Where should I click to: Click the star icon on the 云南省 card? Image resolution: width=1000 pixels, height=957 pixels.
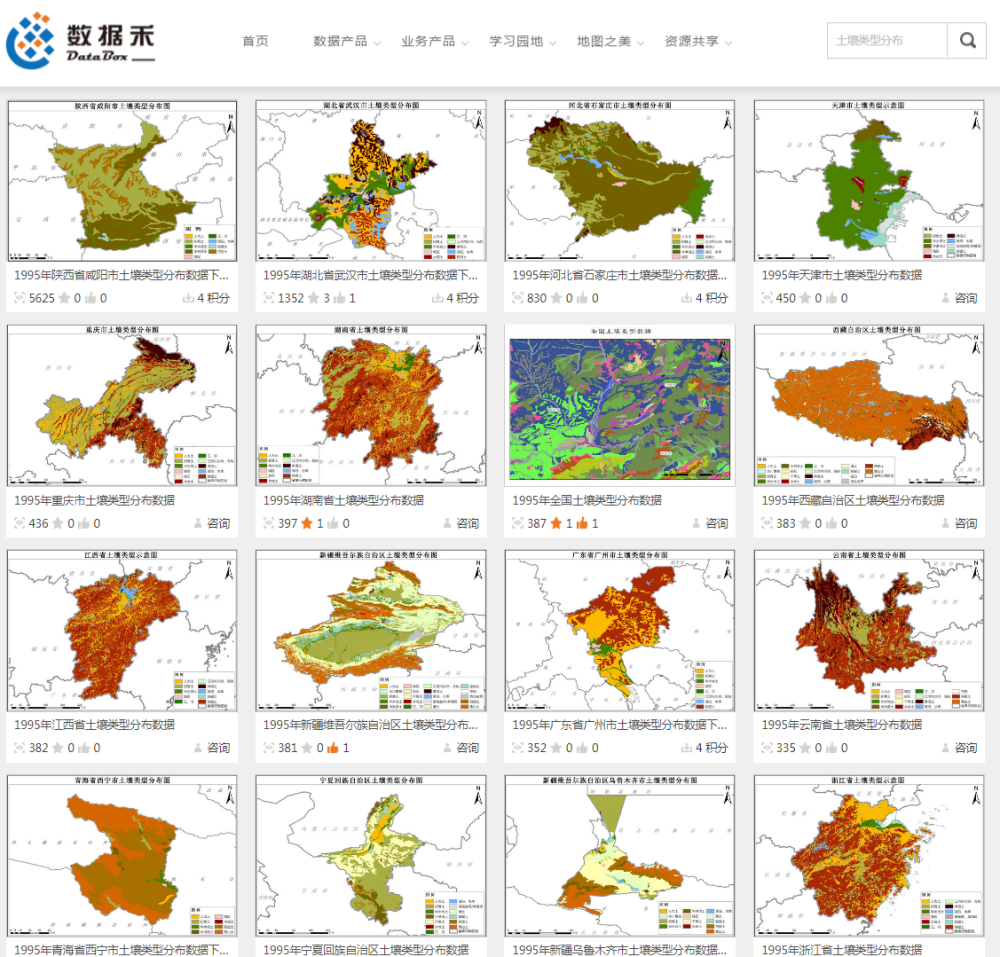point(805,748)
